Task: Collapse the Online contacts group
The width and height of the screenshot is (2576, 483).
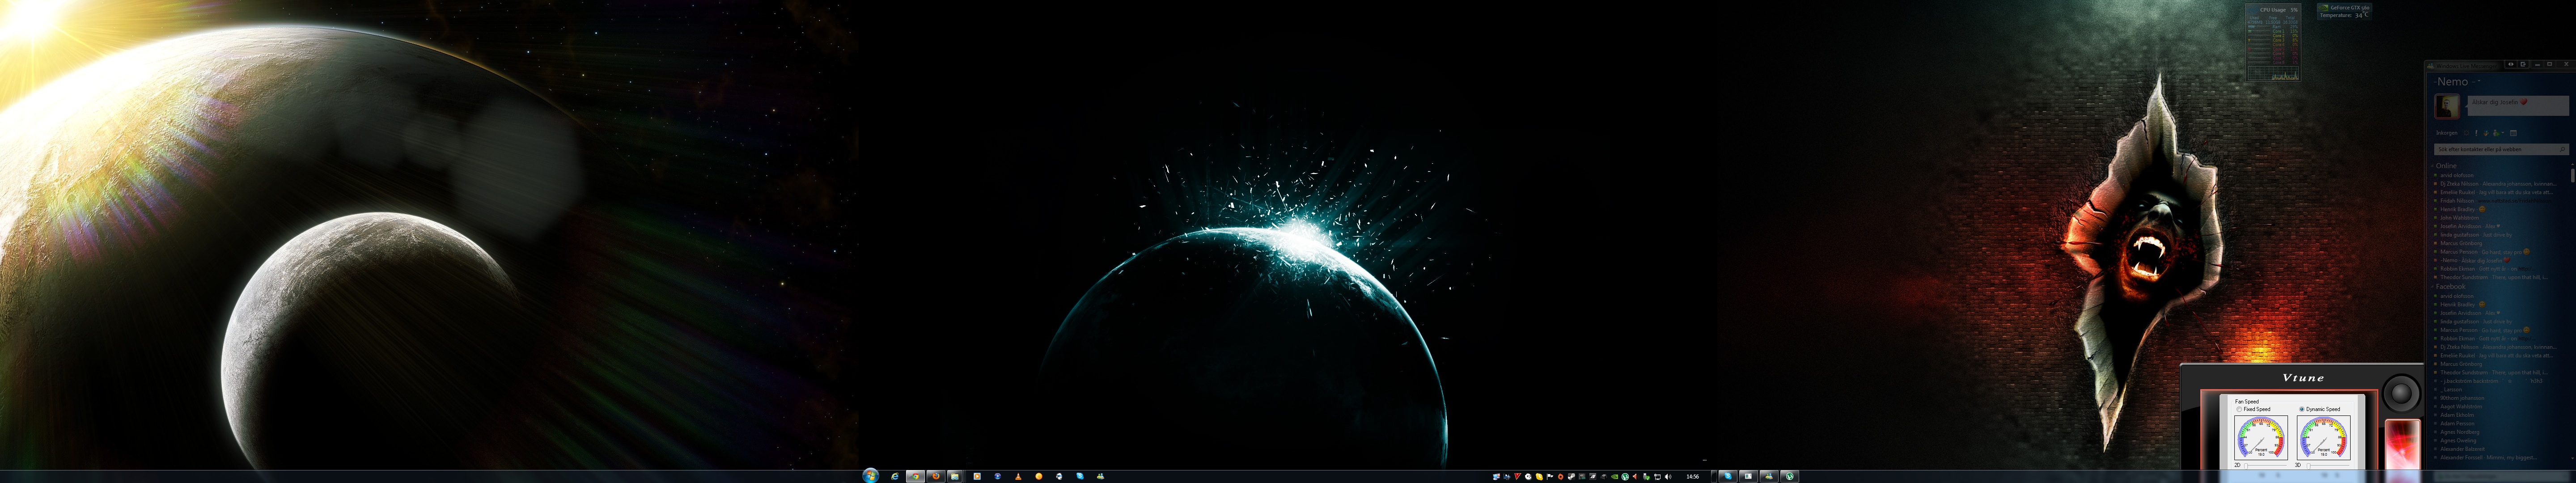Action: click(2432, 166)
